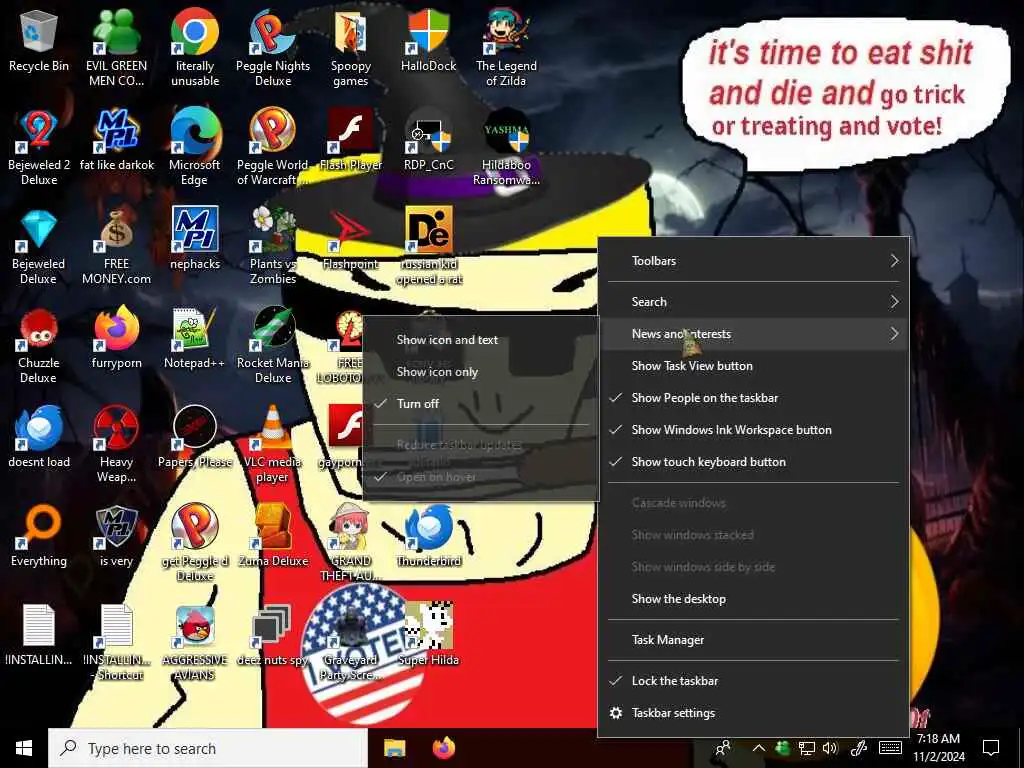This screenshot has height=768, width=1024.
Task: Open the notification Action Center button
Action: point(991,748)
